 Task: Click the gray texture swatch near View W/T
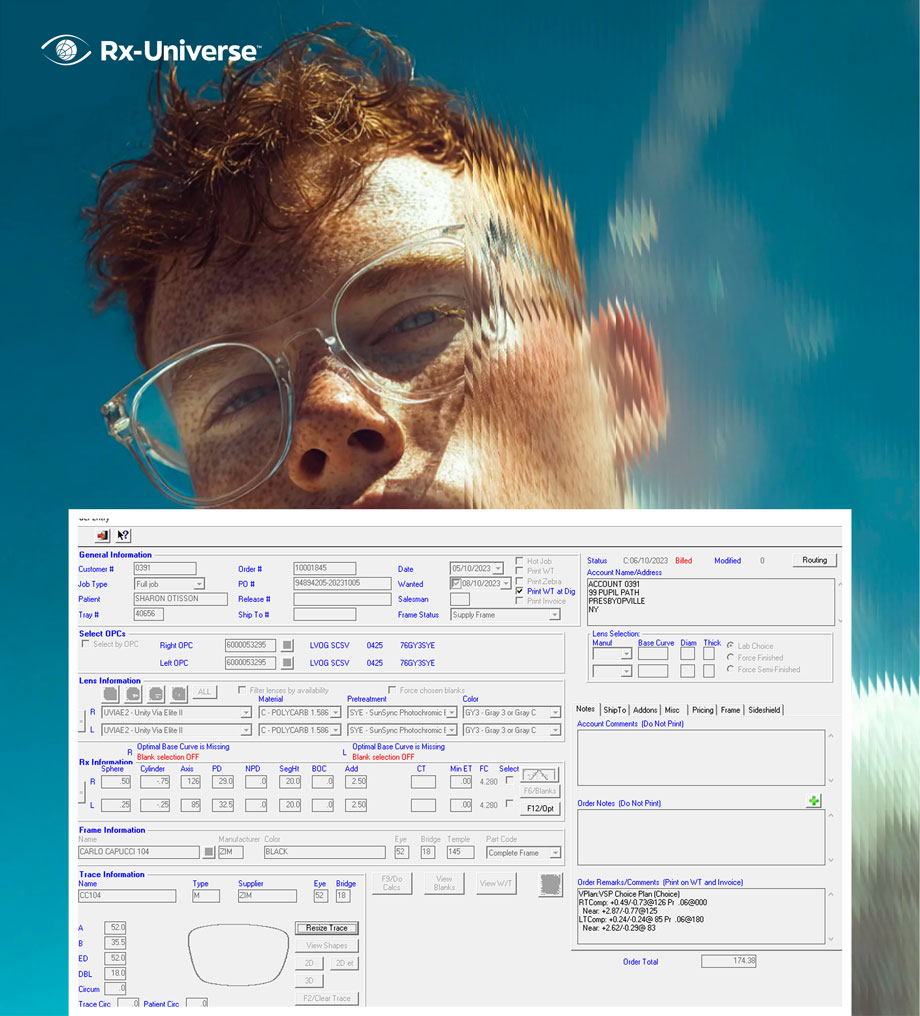[x=550, y=883]
